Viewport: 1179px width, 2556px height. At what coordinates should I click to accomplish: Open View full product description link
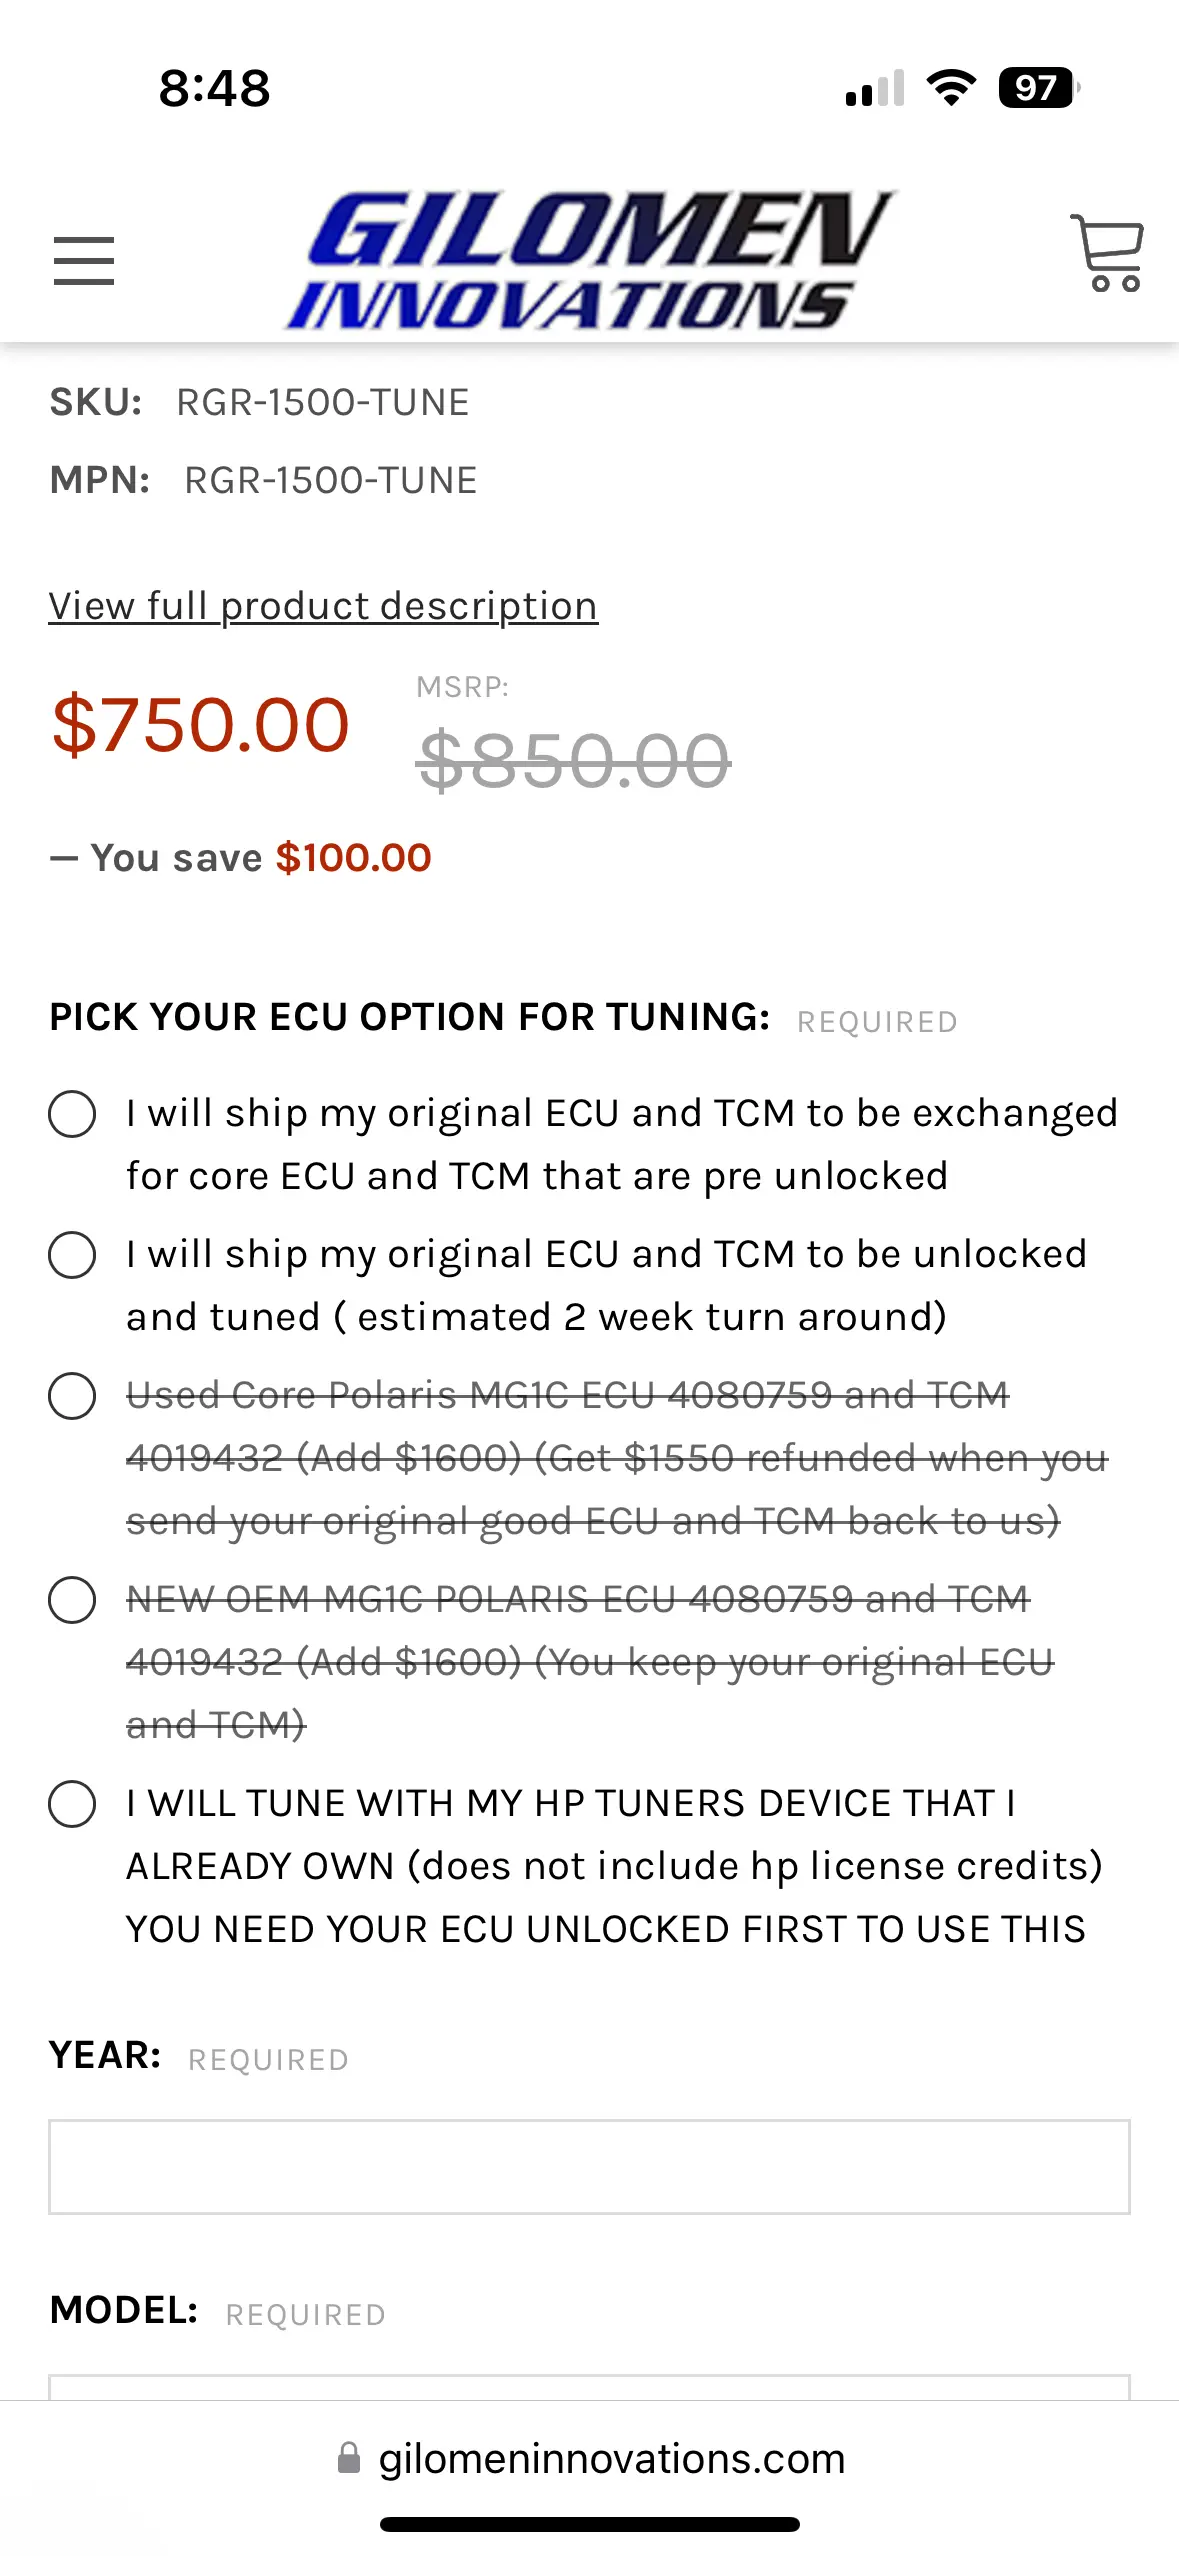[323, 607]
